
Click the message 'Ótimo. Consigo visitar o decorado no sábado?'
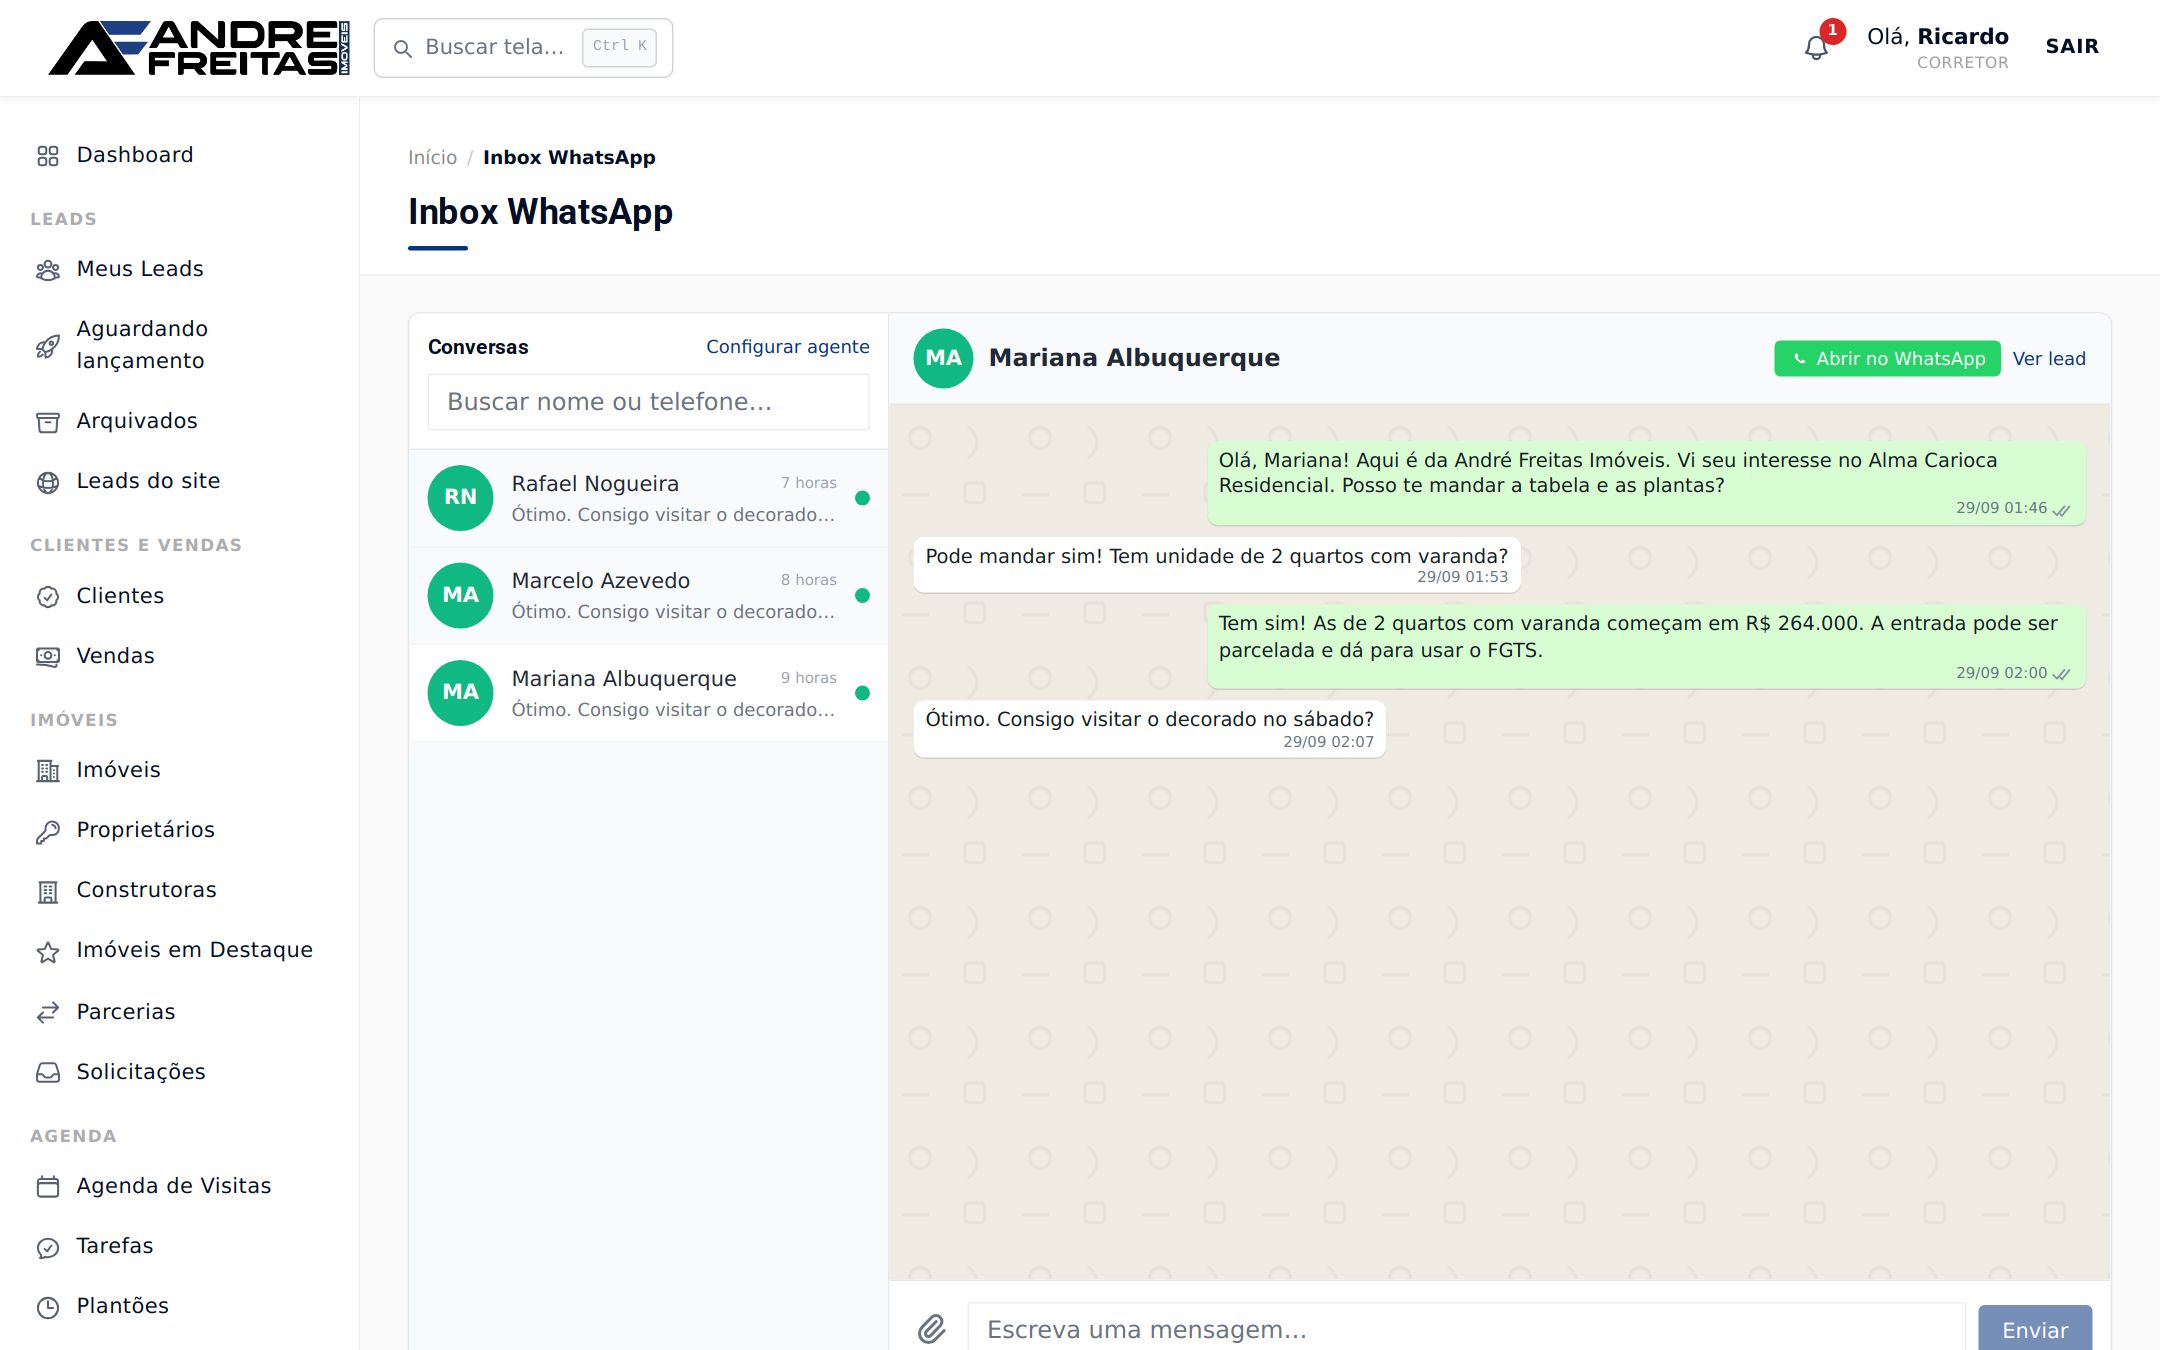(1149, 729)
